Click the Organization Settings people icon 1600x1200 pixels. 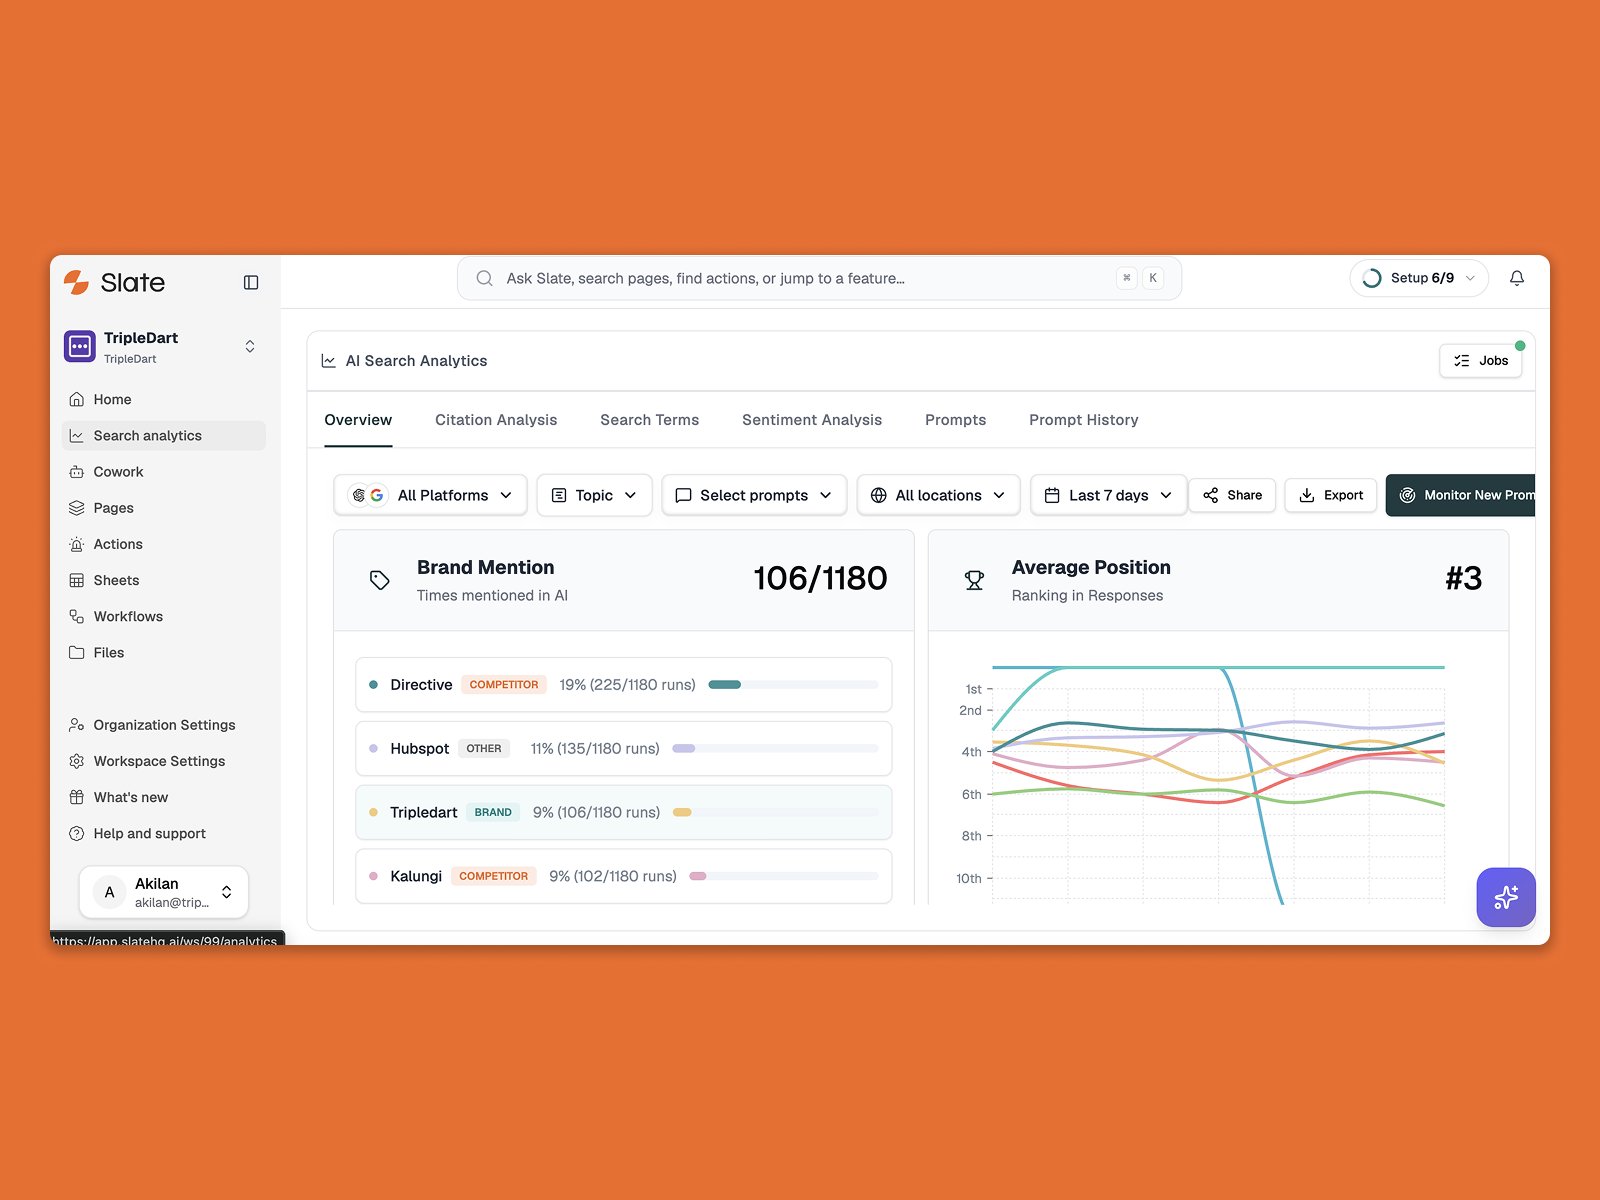[x=77, y=725]
